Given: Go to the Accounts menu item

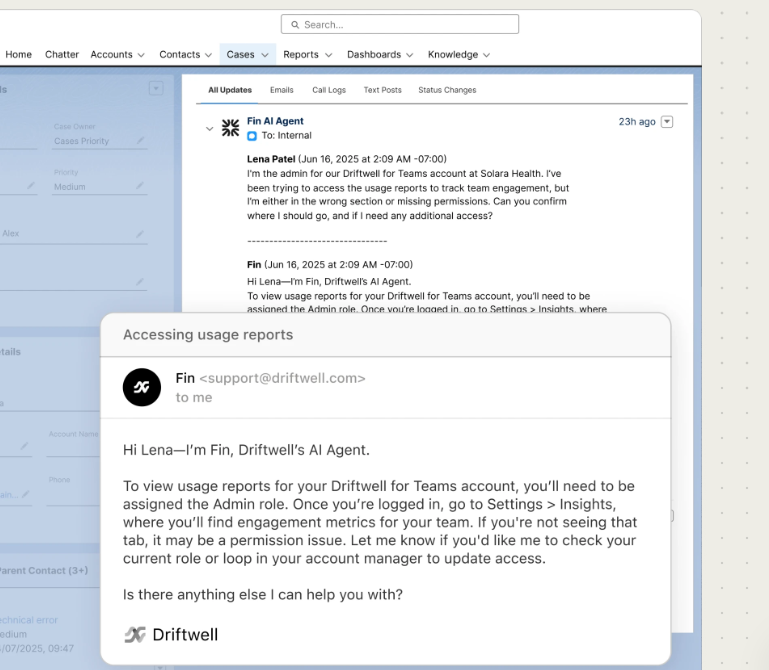Looking at the screenshot, I should click(x=111, y=54).
